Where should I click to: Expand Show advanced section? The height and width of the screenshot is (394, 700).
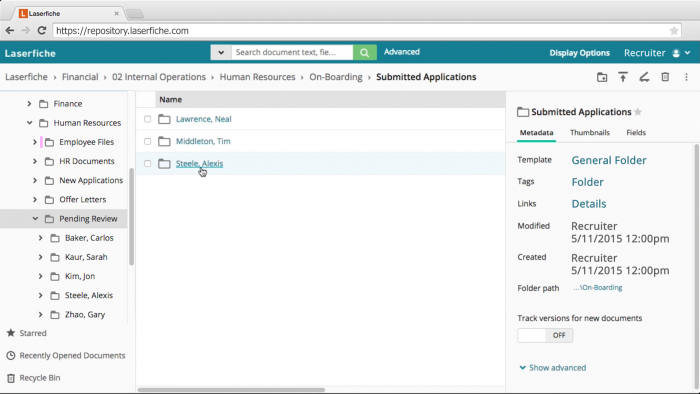[x=553, y=368]
